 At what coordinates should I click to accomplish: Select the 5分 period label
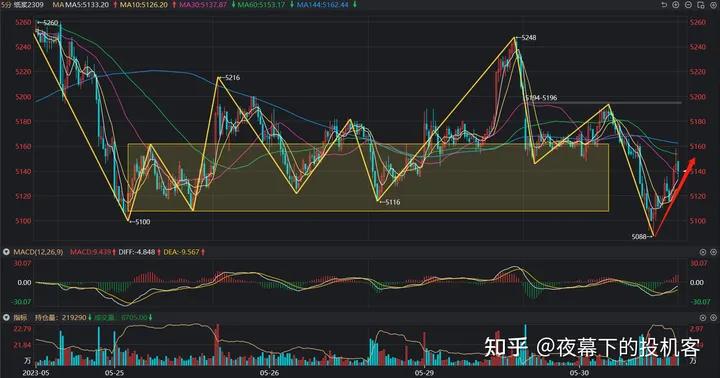(x=6, y=5)
